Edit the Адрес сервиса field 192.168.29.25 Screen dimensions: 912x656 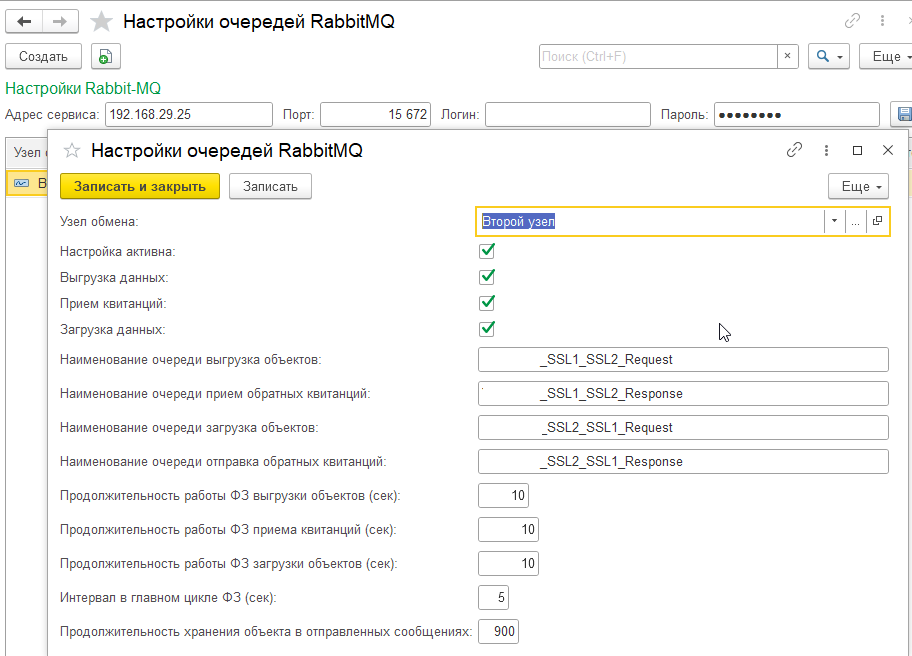click(x=188, y=115)
